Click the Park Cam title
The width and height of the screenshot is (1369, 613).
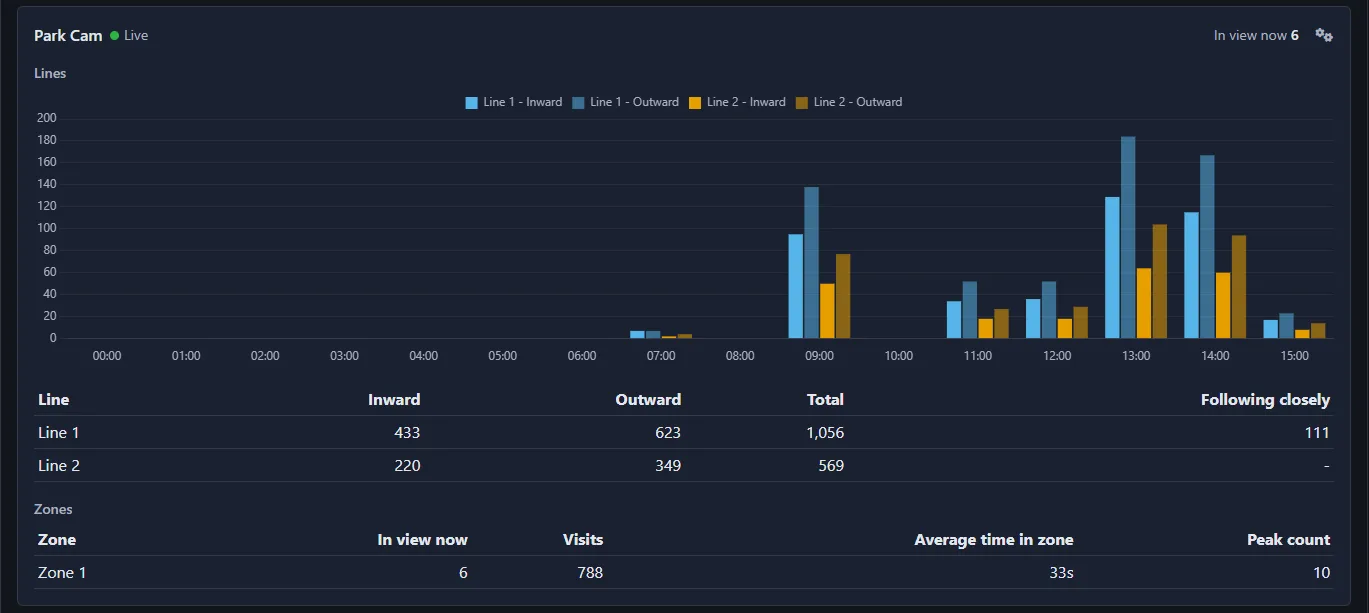[x=68, y=35]
